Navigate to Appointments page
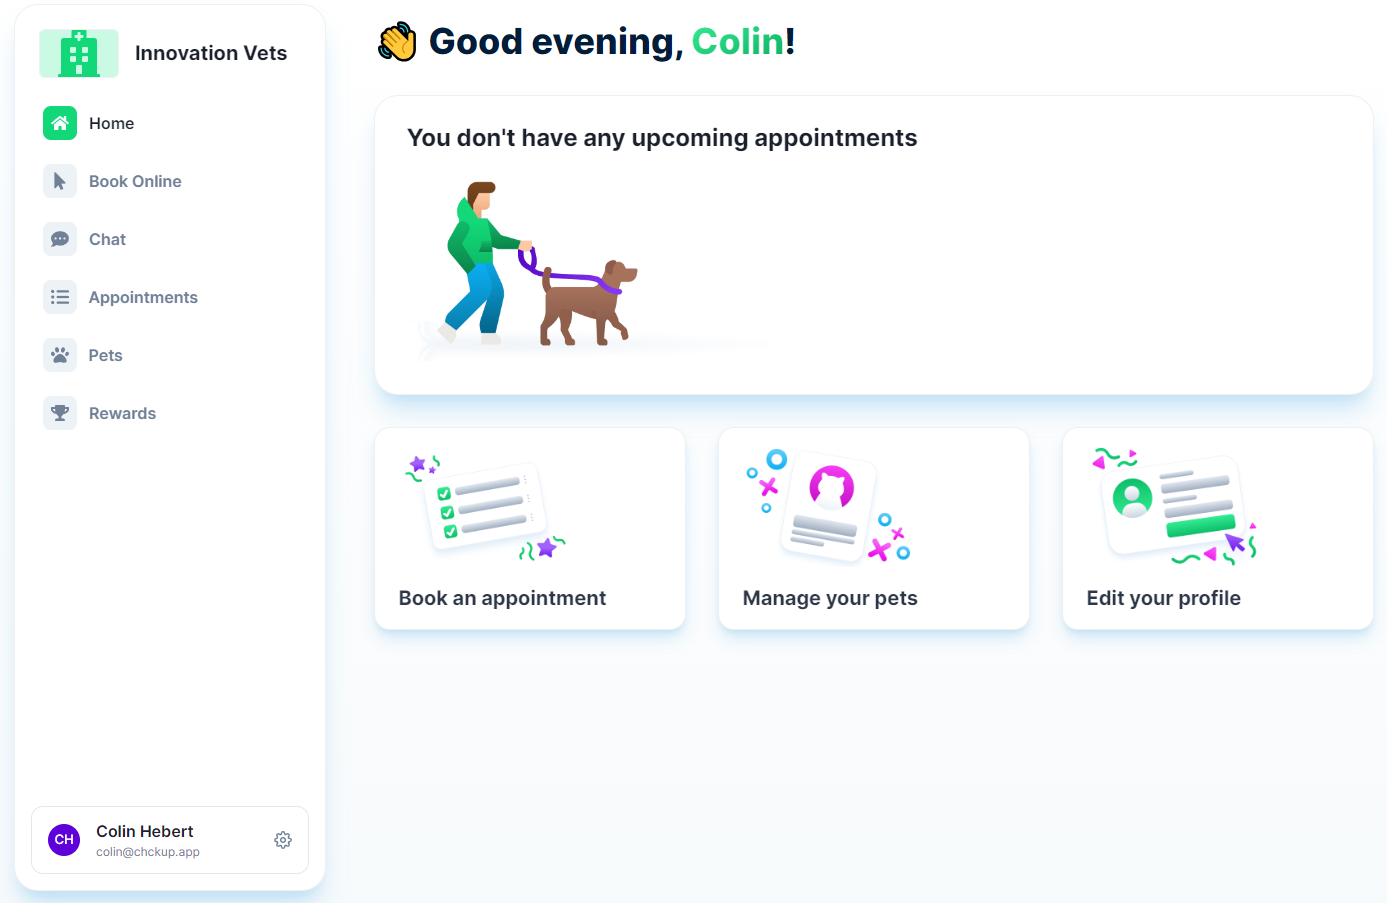Screen dimensions: 1387x903 point(143,297)
